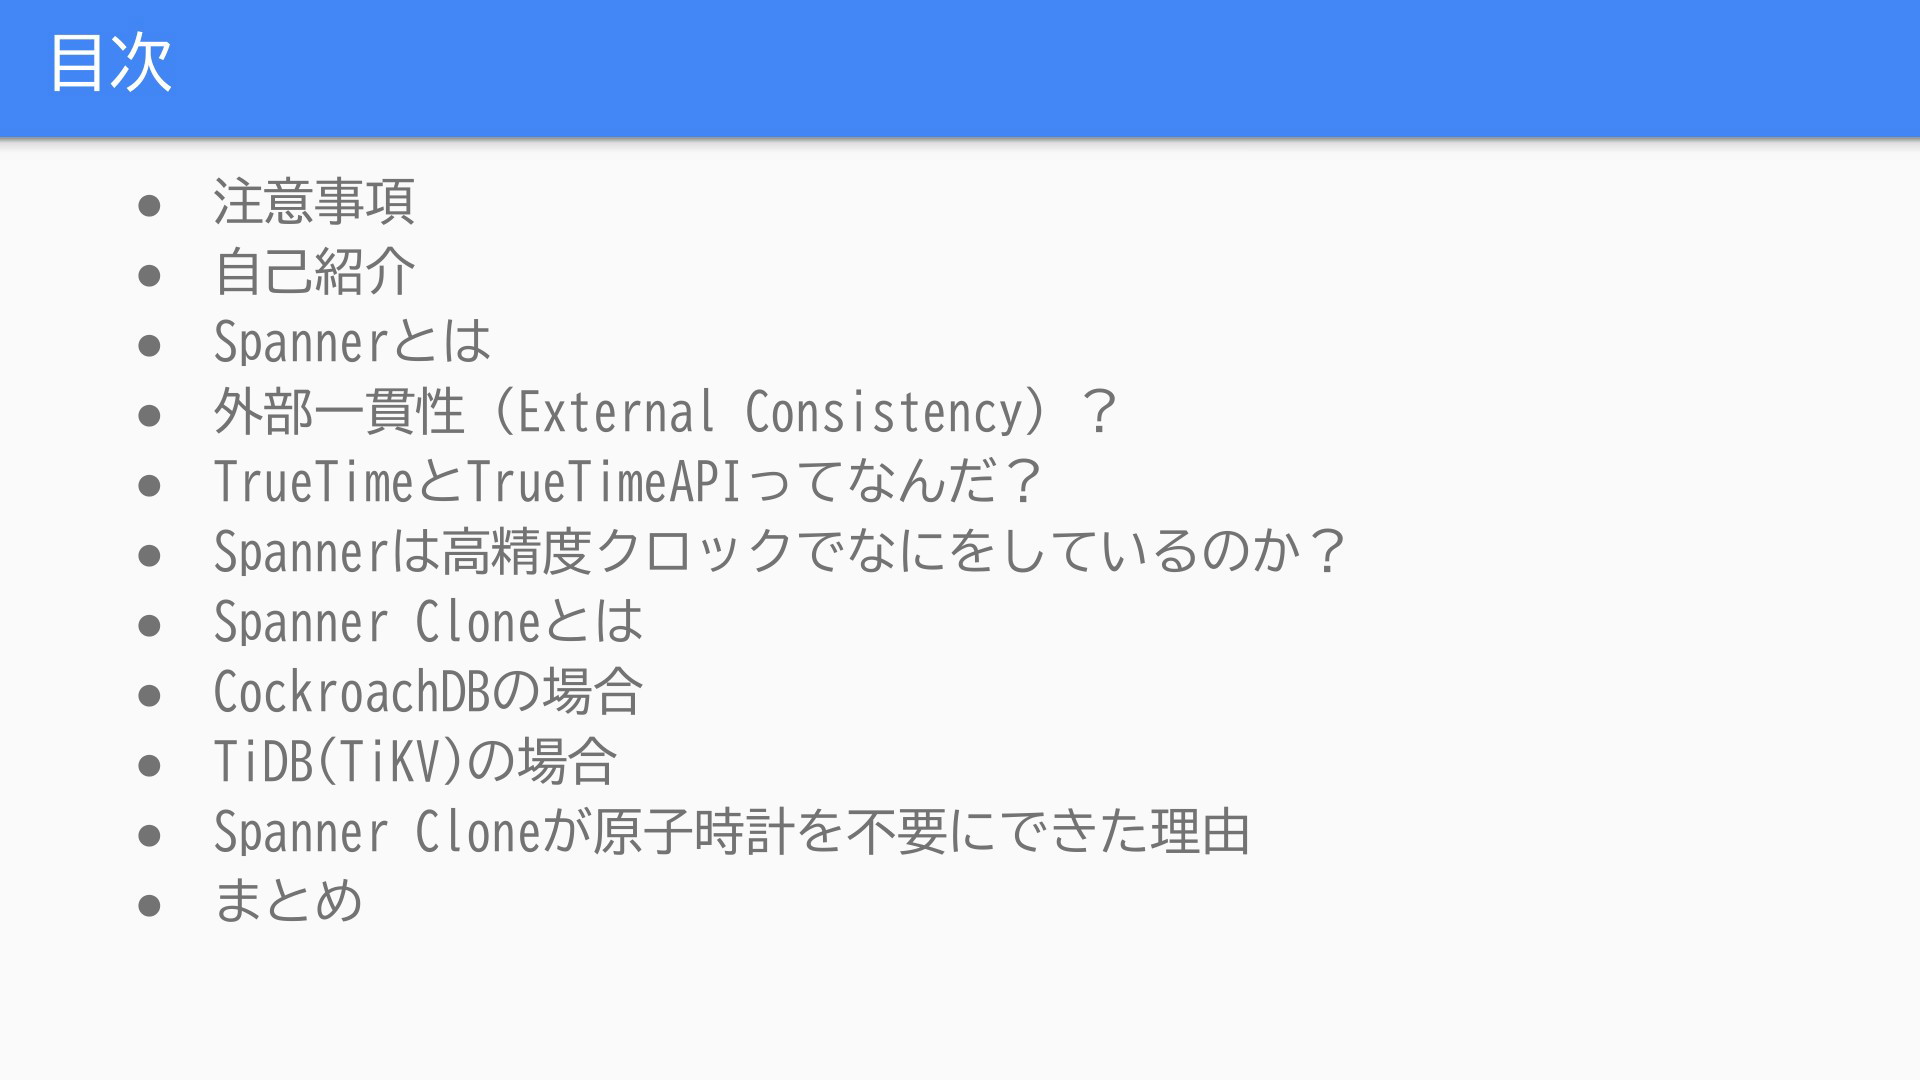
Task: Select the 注意事項 bullet item
Action: pyautogui.click(x=314, y=202)
